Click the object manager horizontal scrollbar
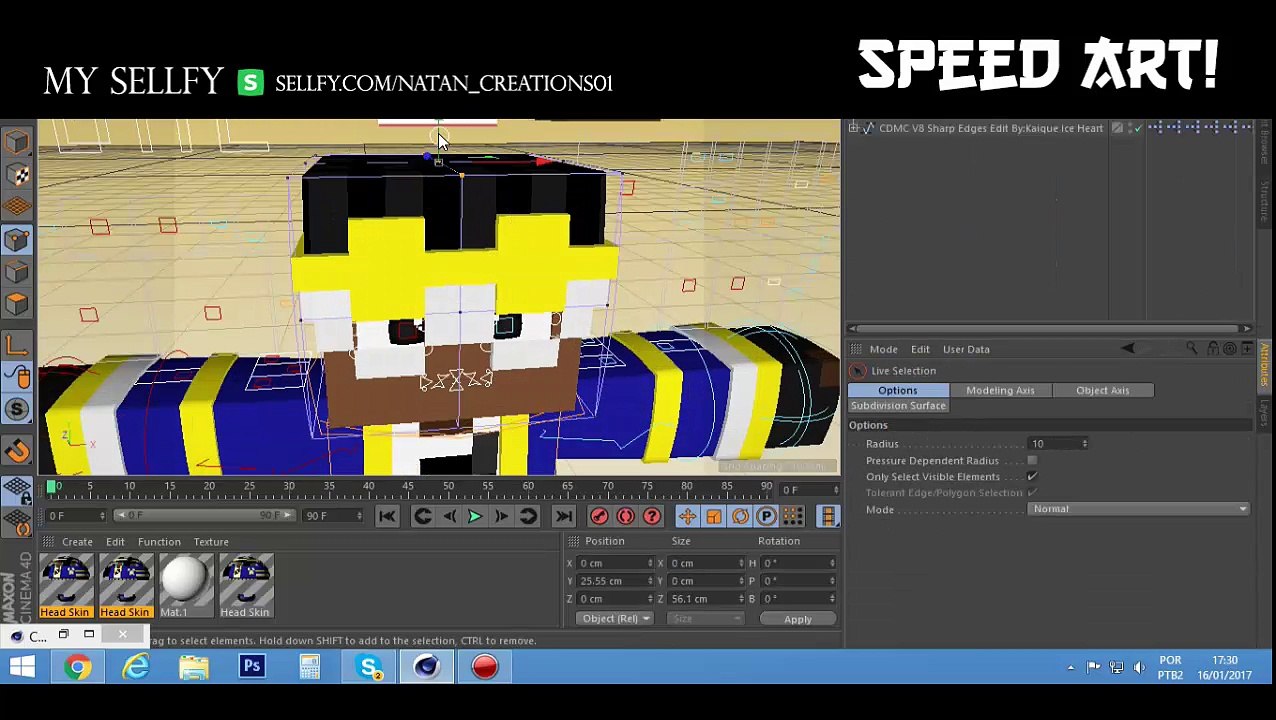Viewport: 1276px width, 720px height. (1050, 328)
